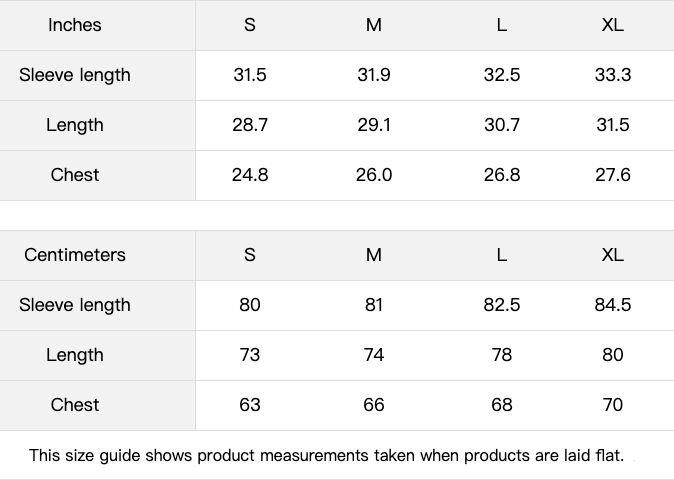Click the 78 length value in centimeters
The height and width of the screenshot is (480, 674).
(x=502, y=355)
